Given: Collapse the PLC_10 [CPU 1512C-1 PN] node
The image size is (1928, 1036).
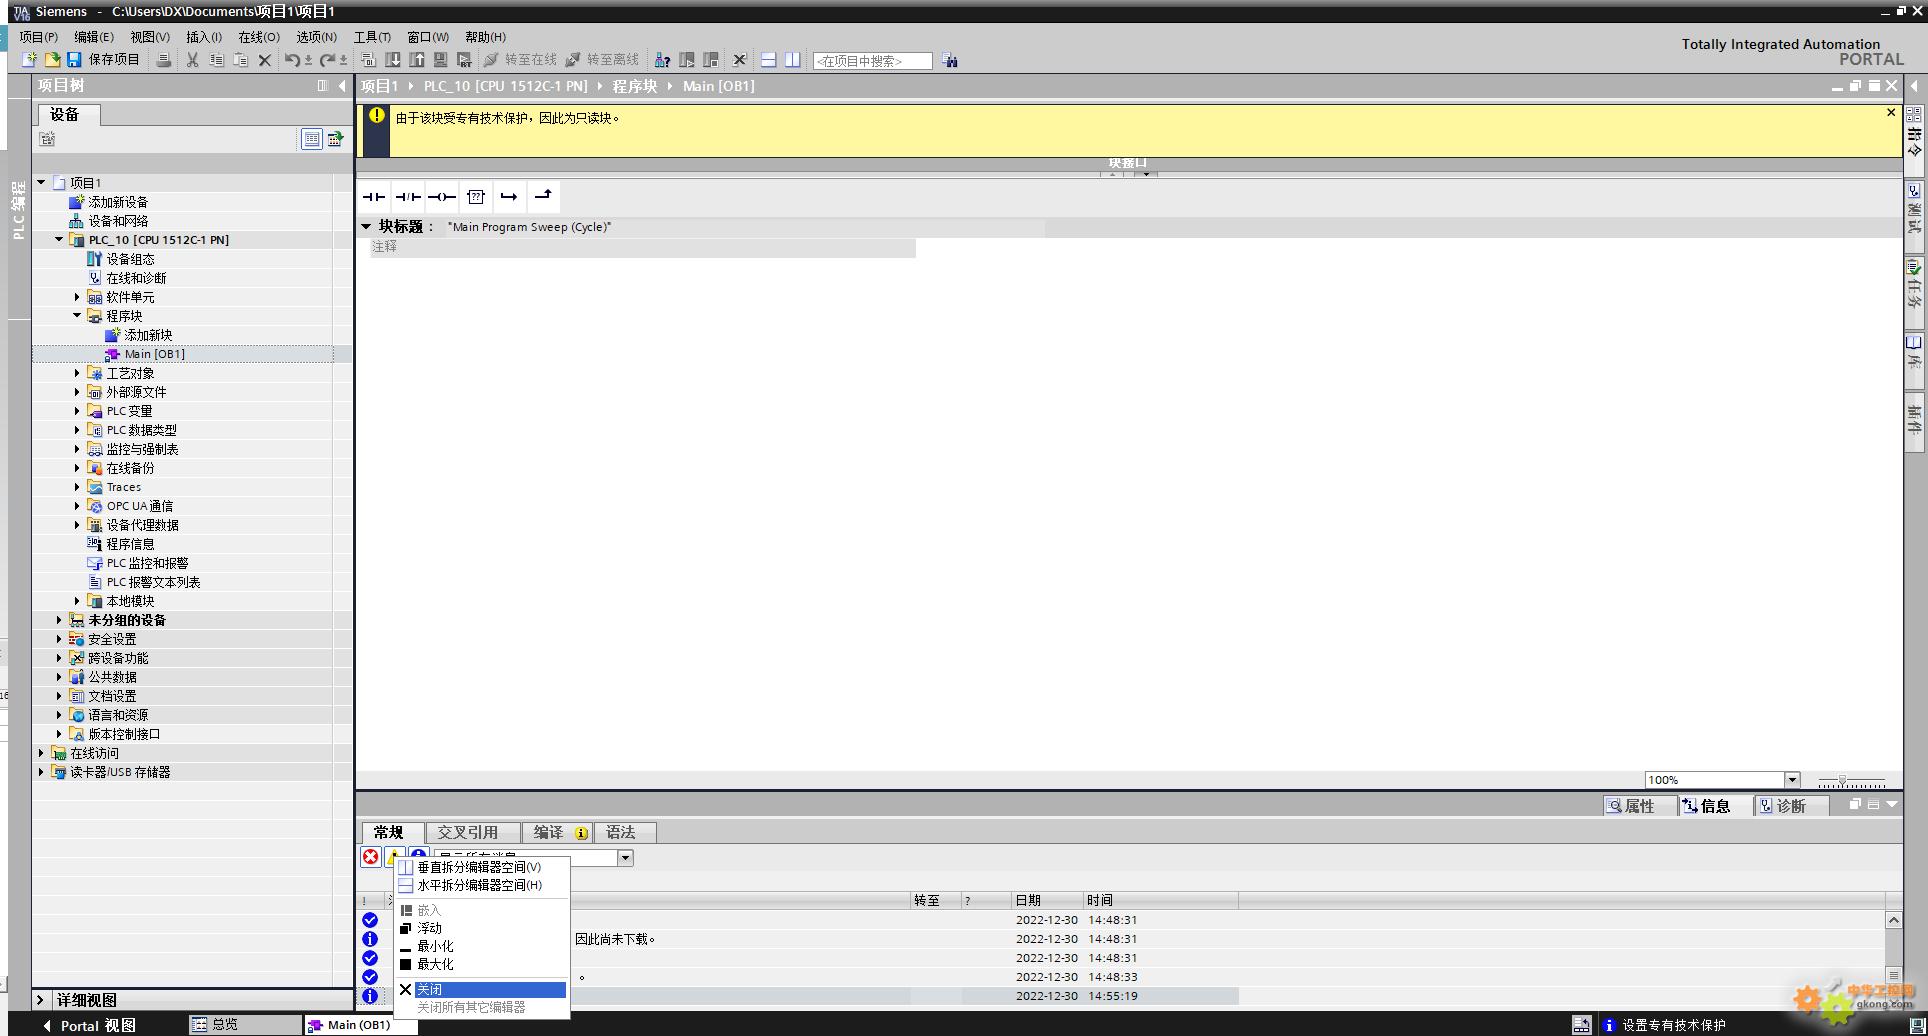Looking at the screenshot, I should [59, 240].
